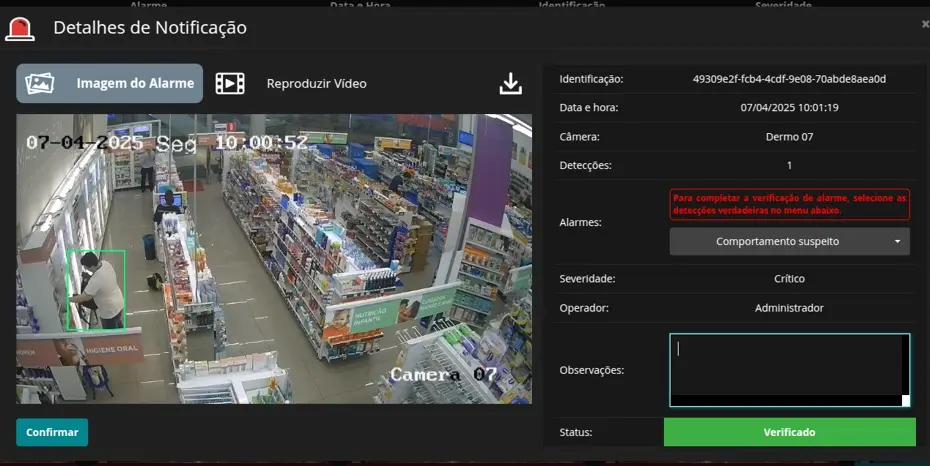This screenshot has width=930, height=466.
Task: Click the Operador label
Action: pos(584,308)
